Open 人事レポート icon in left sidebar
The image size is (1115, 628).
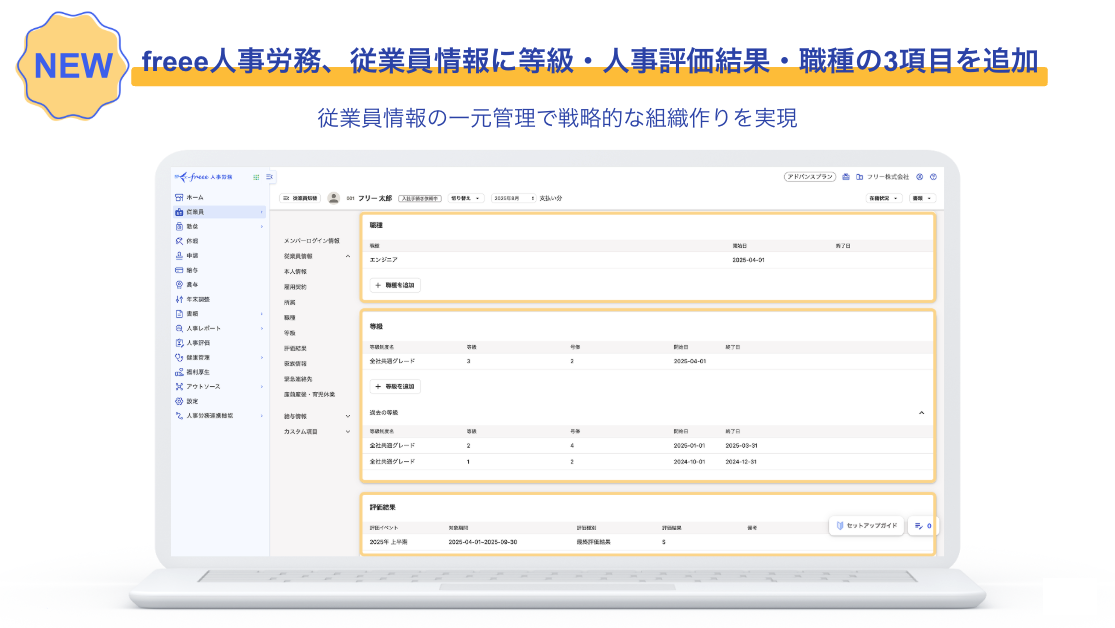pyautogui.click(x=178, y=328)
